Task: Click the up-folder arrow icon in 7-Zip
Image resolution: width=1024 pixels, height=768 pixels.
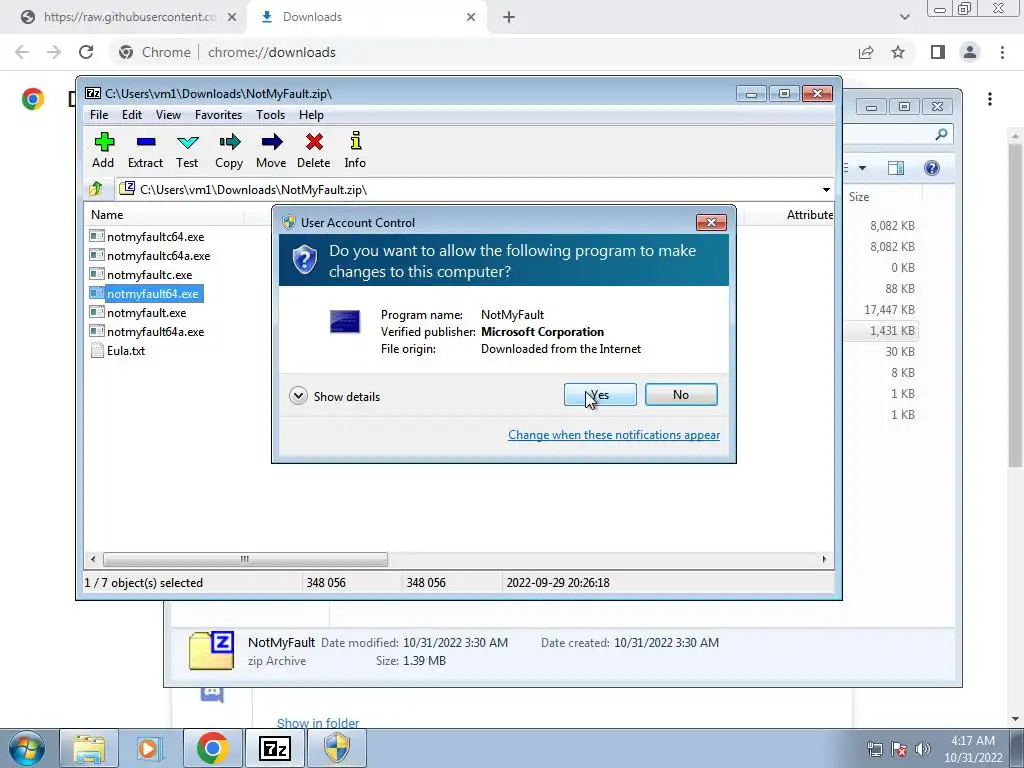Action: pos(96,189)
